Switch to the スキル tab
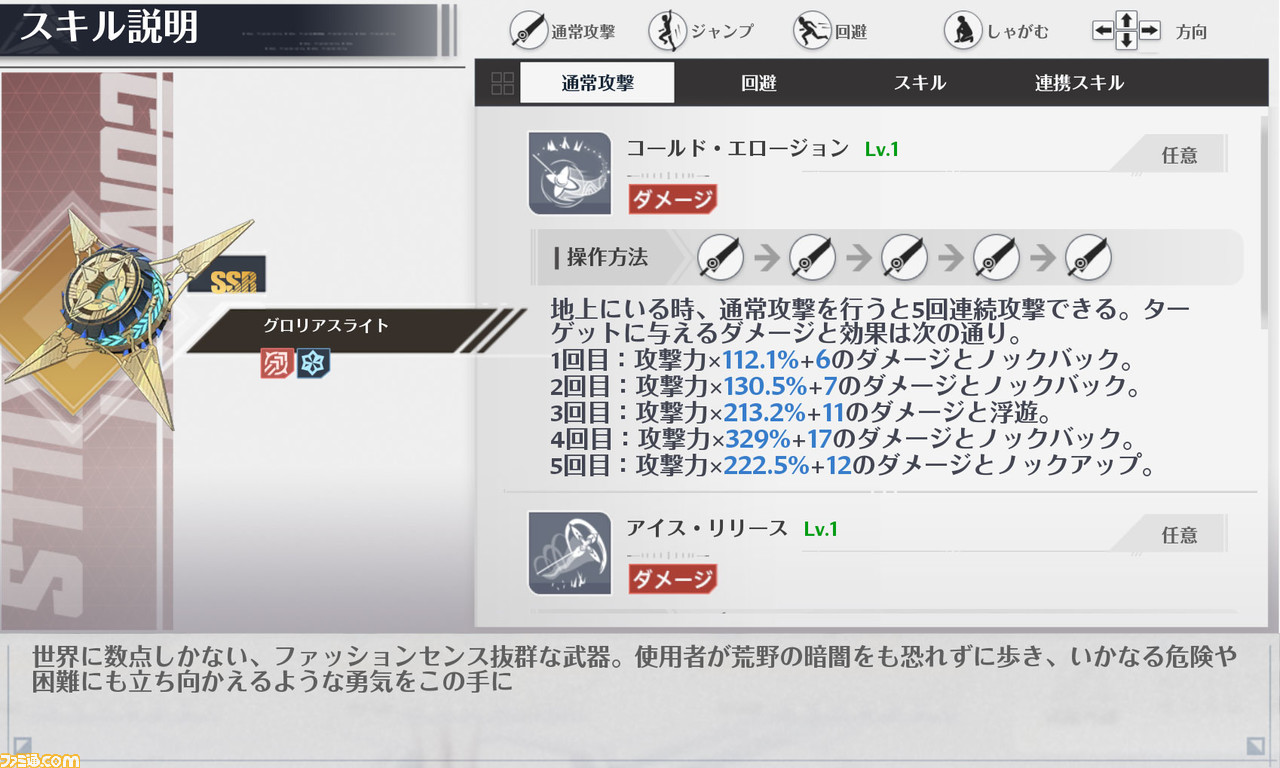1280x768 pixels. (920, 83)
